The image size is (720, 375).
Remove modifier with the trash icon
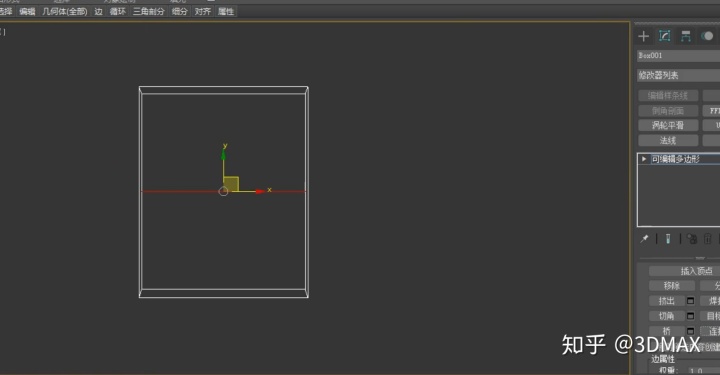(x=708, y=239)
